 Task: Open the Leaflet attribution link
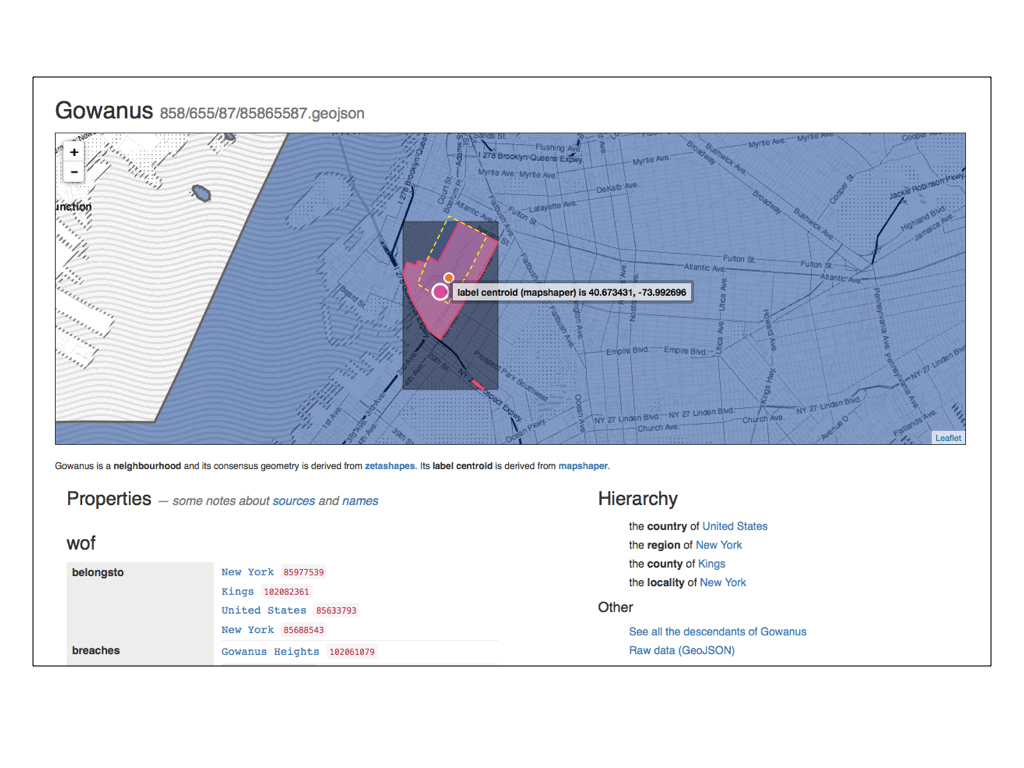[x=948, y=438]
